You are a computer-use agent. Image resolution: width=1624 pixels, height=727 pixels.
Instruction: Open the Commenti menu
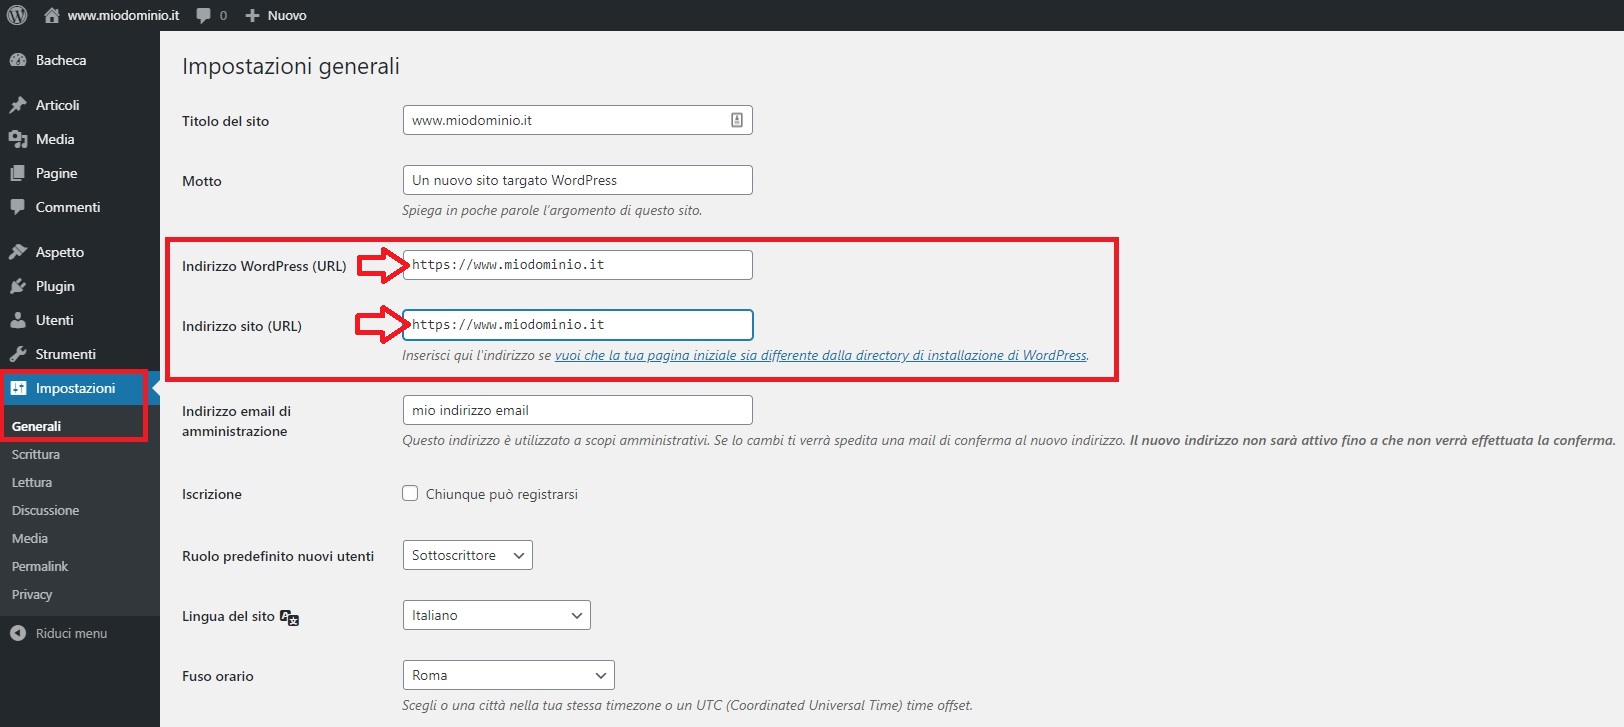tap(68, 207)
